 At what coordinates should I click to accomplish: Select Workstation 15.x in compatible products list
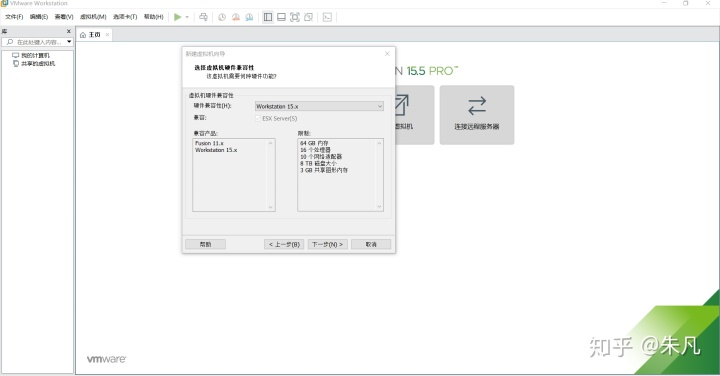pyautogui.click(x=216, y=150)
